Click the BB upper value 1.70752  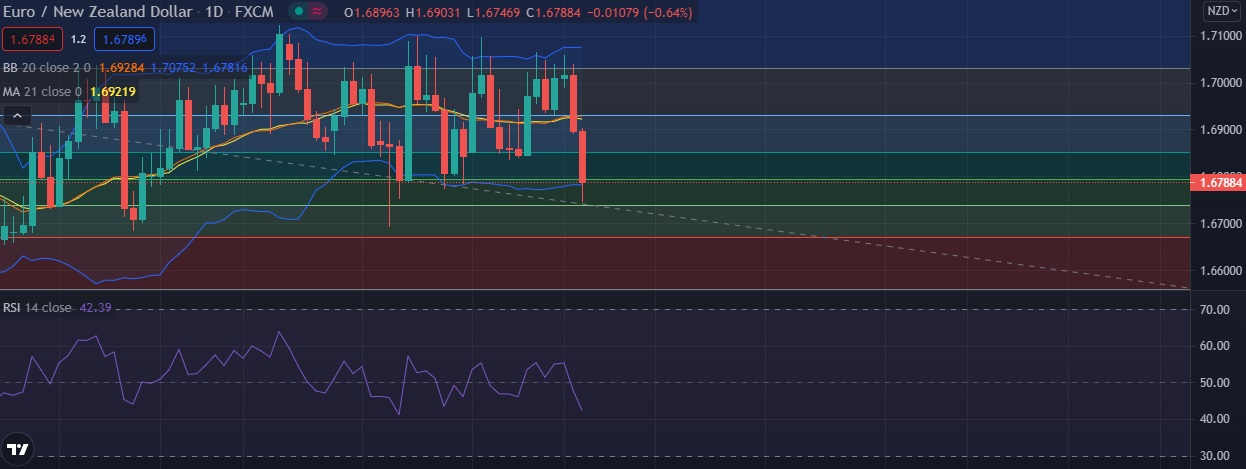pyautogui.click(x=173, y=68)
